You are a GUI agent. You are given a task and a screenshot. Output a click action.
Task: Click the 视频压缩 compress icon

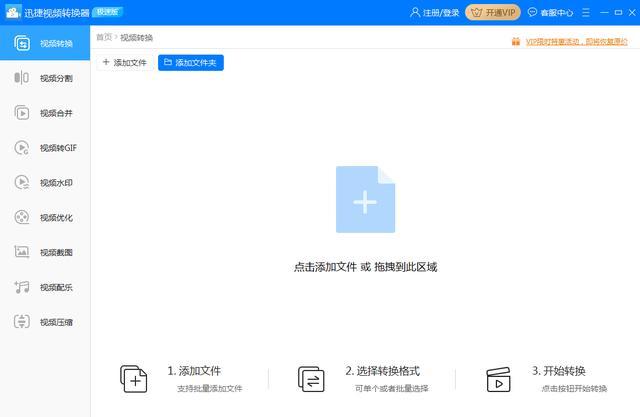[22, 322]
